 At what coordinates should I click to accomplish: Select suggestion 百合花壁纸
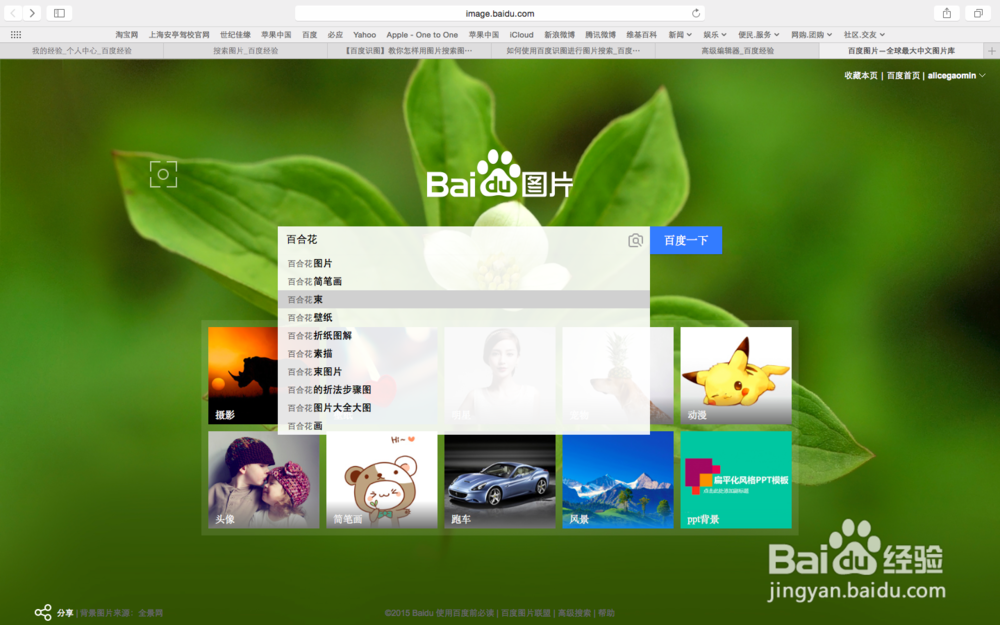tap(464, 318)
